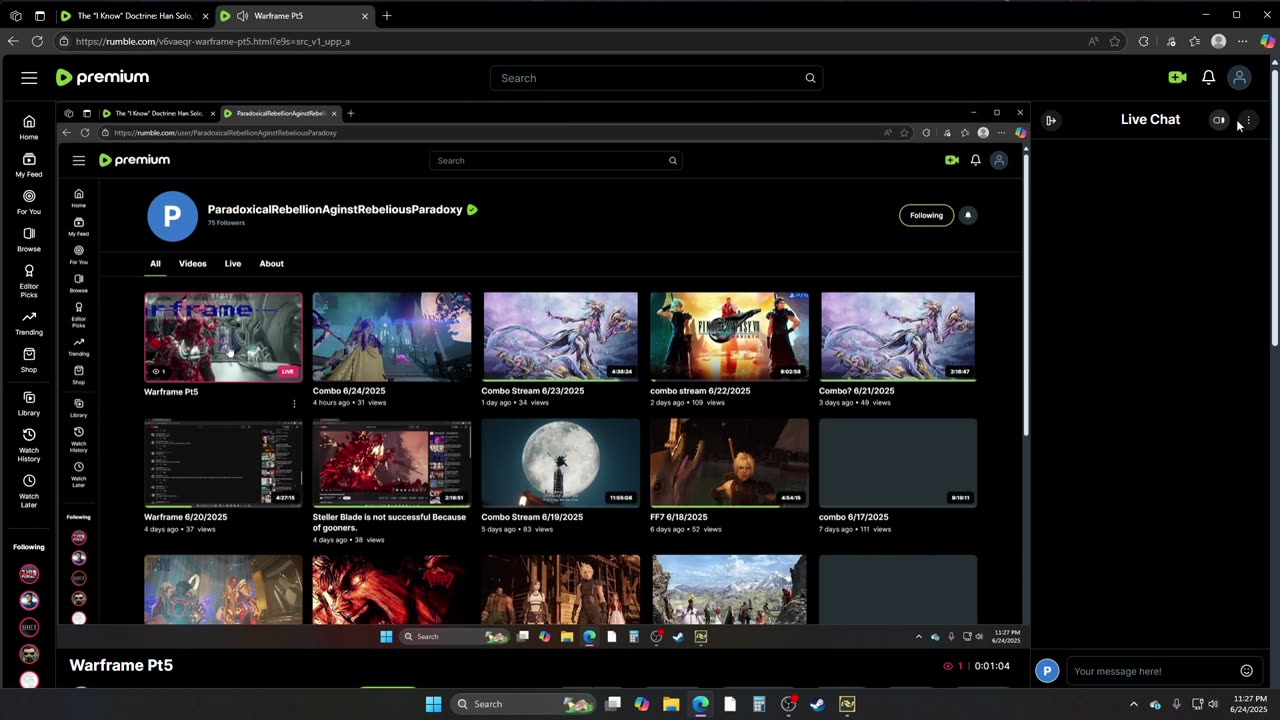Open user account avatar menu in header
This screenshot has width=1280, height=720.
click(x=1239, y=78)
